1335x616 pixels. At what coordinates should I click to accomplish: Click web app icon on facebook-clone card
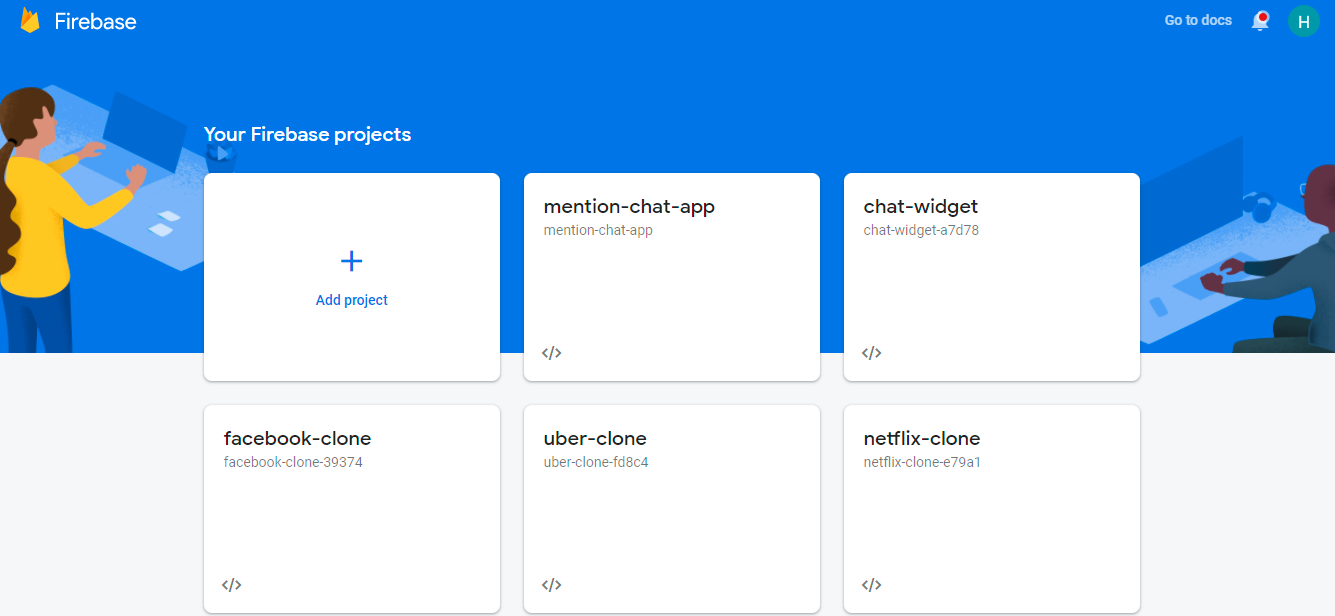click(x=231, y=585)
